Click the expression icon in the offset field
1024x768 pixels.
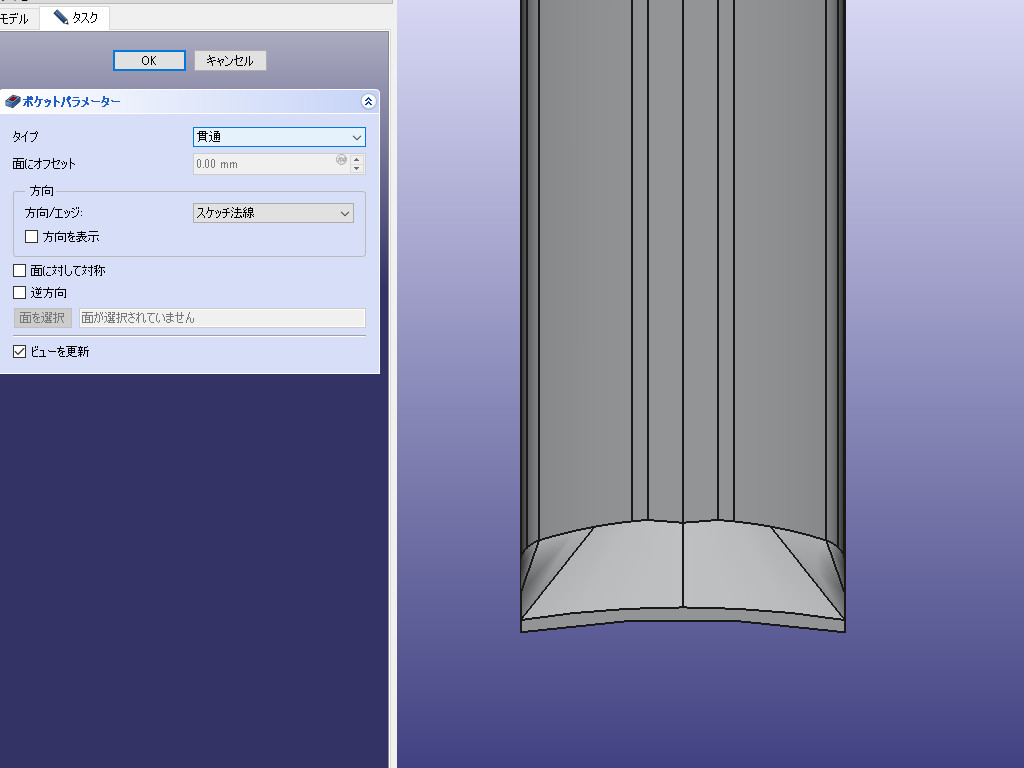pyautogui.click(x=341, y=159)
